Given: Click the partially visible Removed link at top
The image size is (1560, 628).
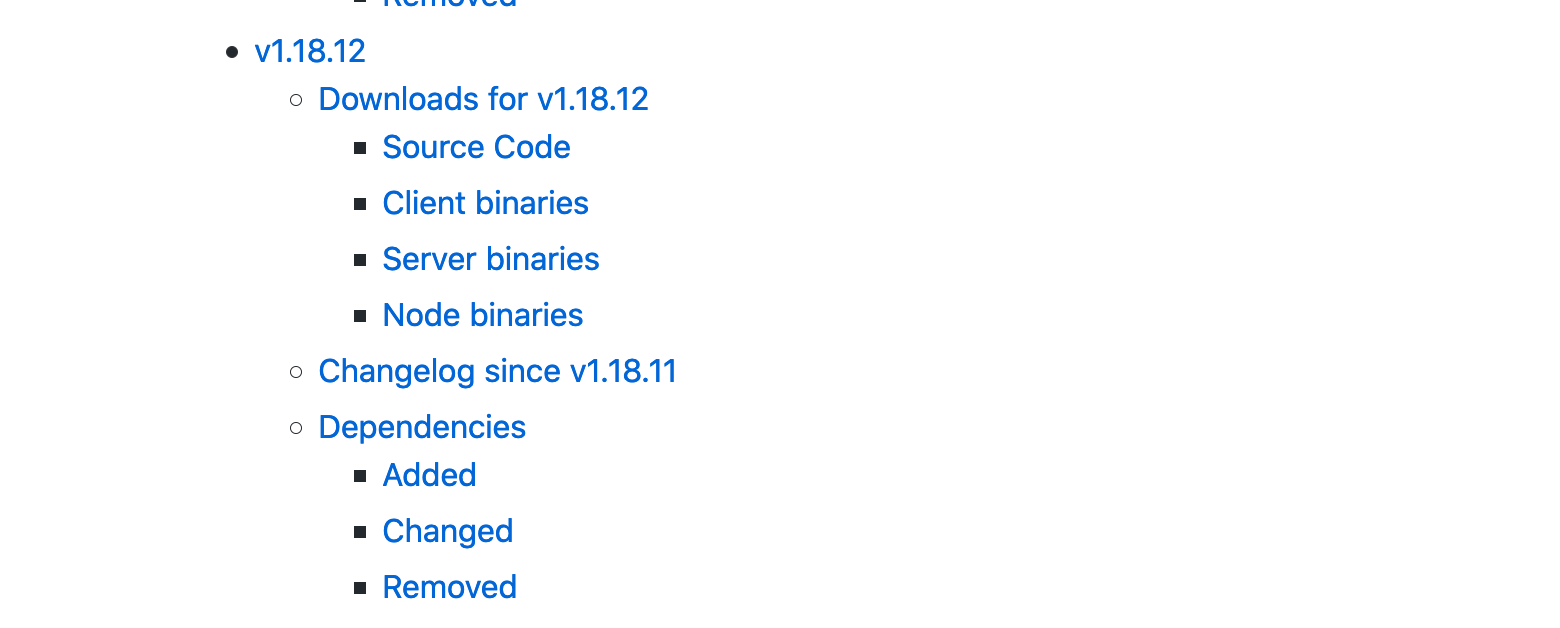Looking at the screenshot, I should tap(450, 3).
